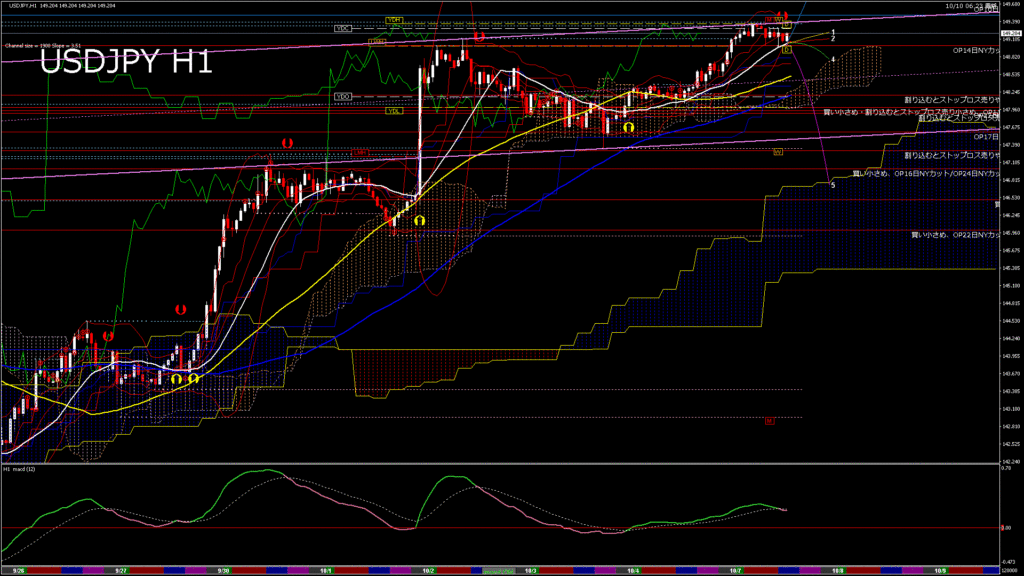Select forecast point number 4
Screen dimensions: 1024x576
tap(833, 59)
